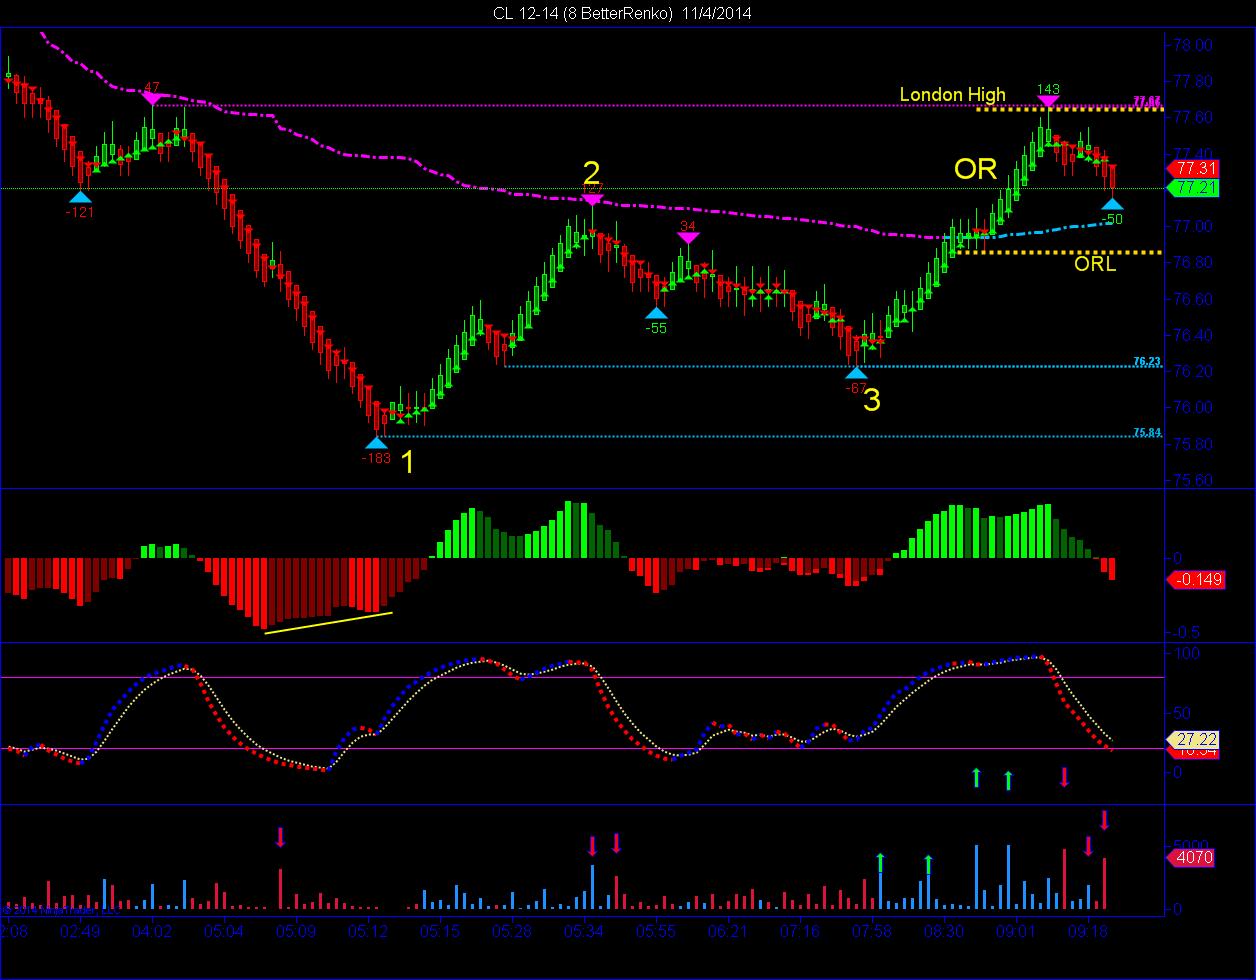Click the 05:15 time axis label
This screenshot has width=1256, height=980.
point(440,931)
